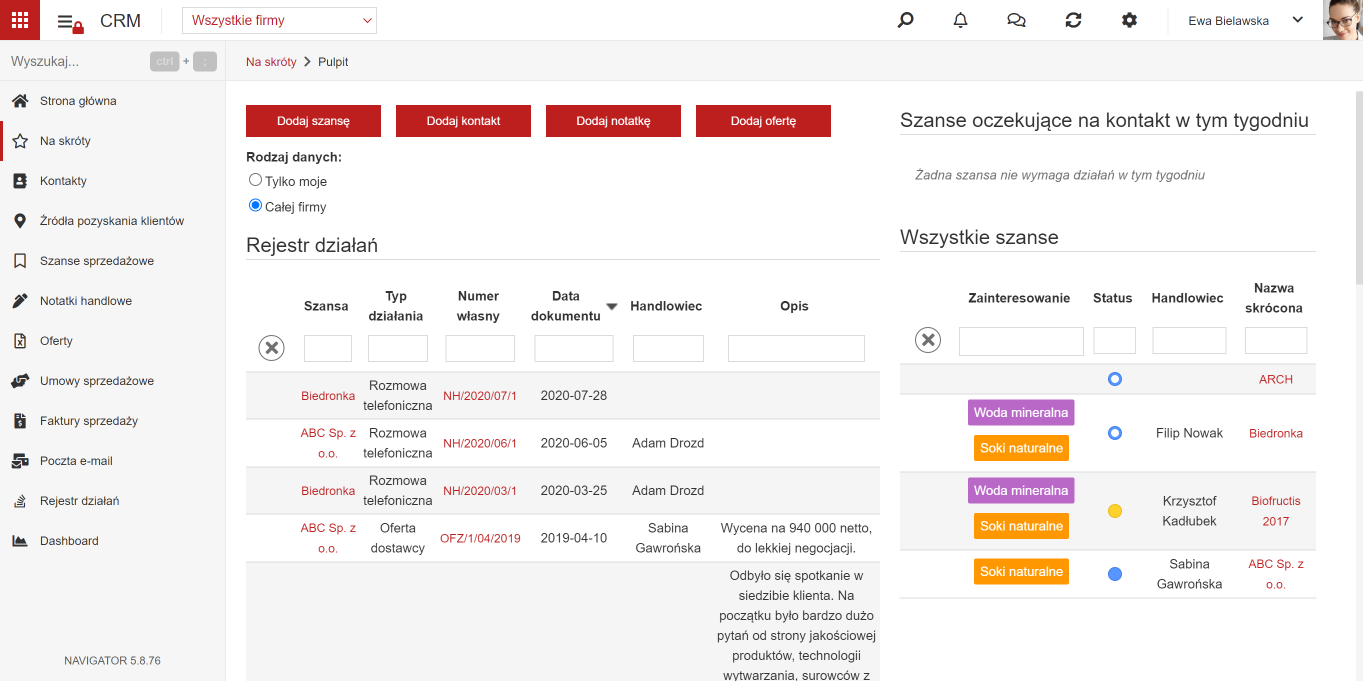This screenshot has height=681, width=1363.
Task: Select the Tylko moje radio option
Action: [255, 180]
